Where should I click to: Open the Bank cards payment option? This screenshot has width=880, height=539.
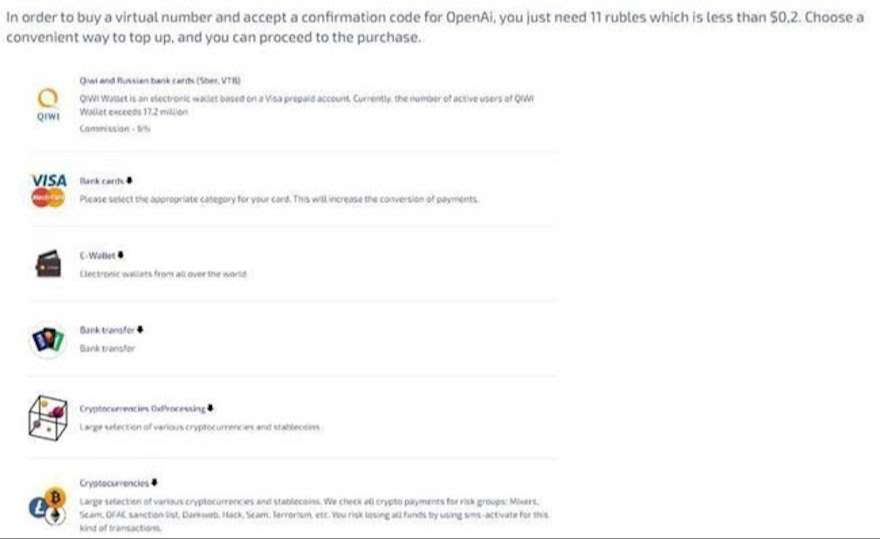click(x=102, y=181)
